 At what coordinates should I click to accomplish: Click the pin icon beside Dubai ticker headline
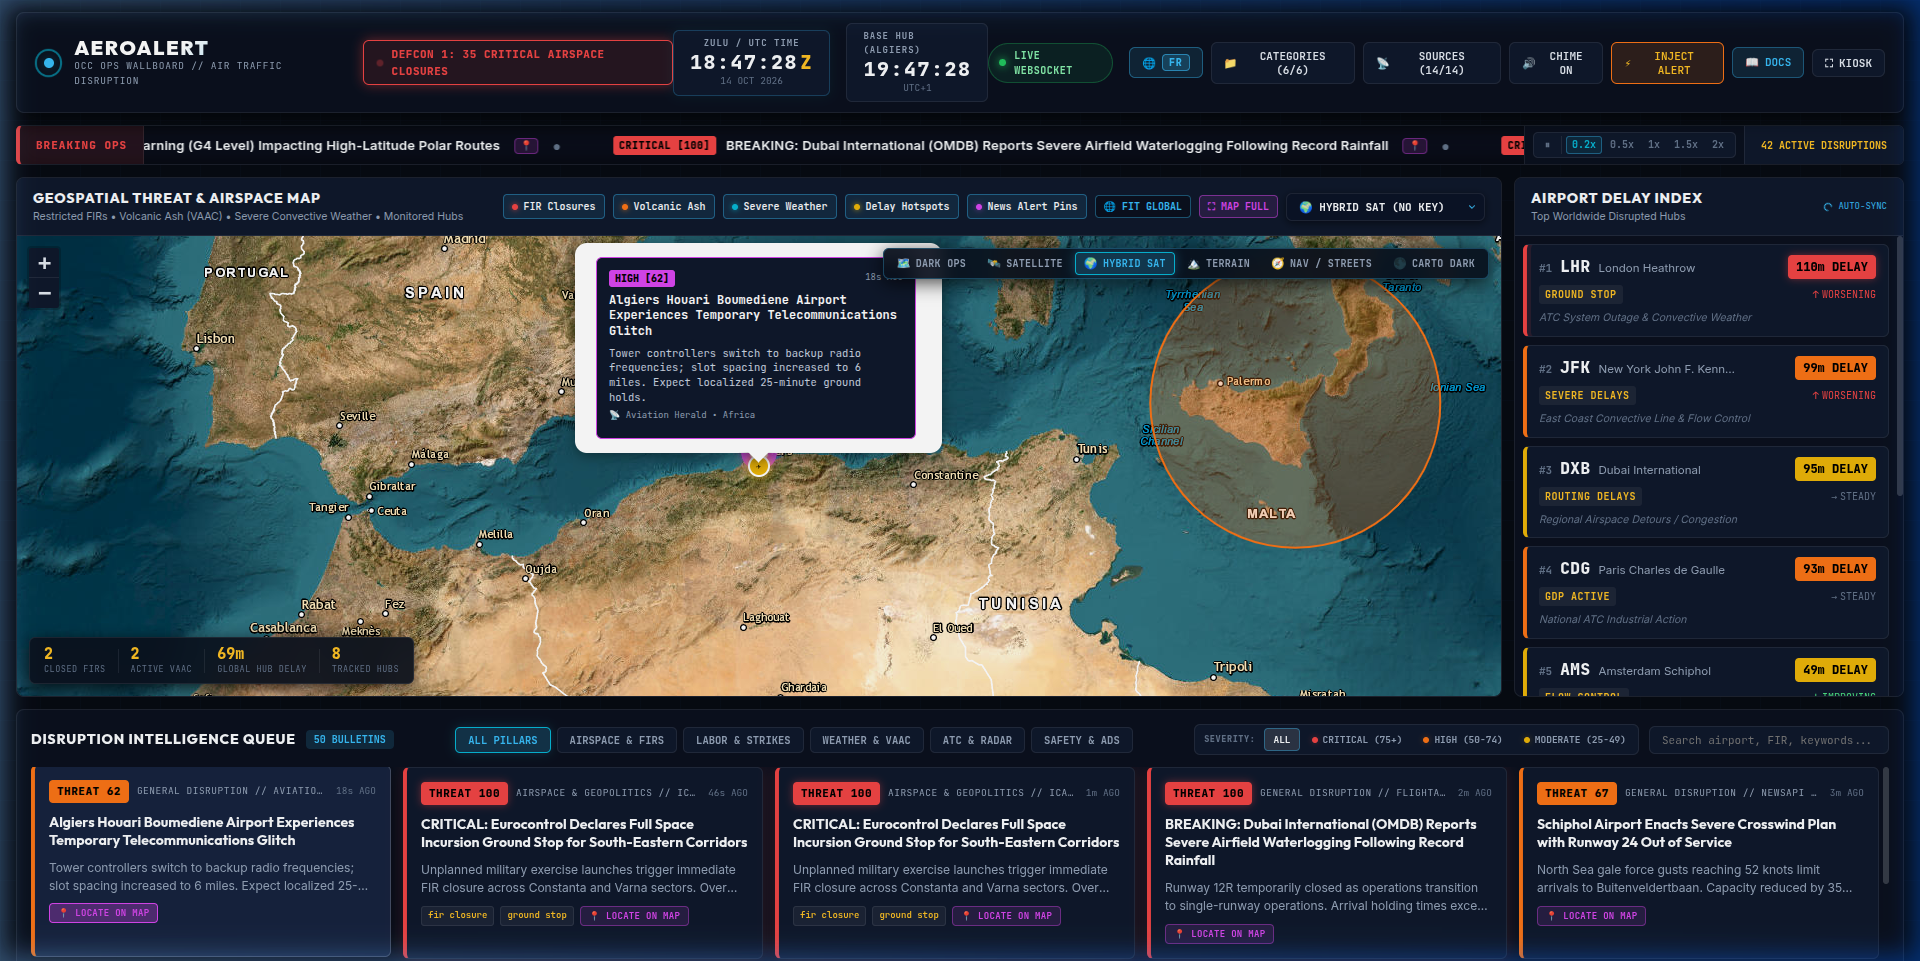(1414, 146)
